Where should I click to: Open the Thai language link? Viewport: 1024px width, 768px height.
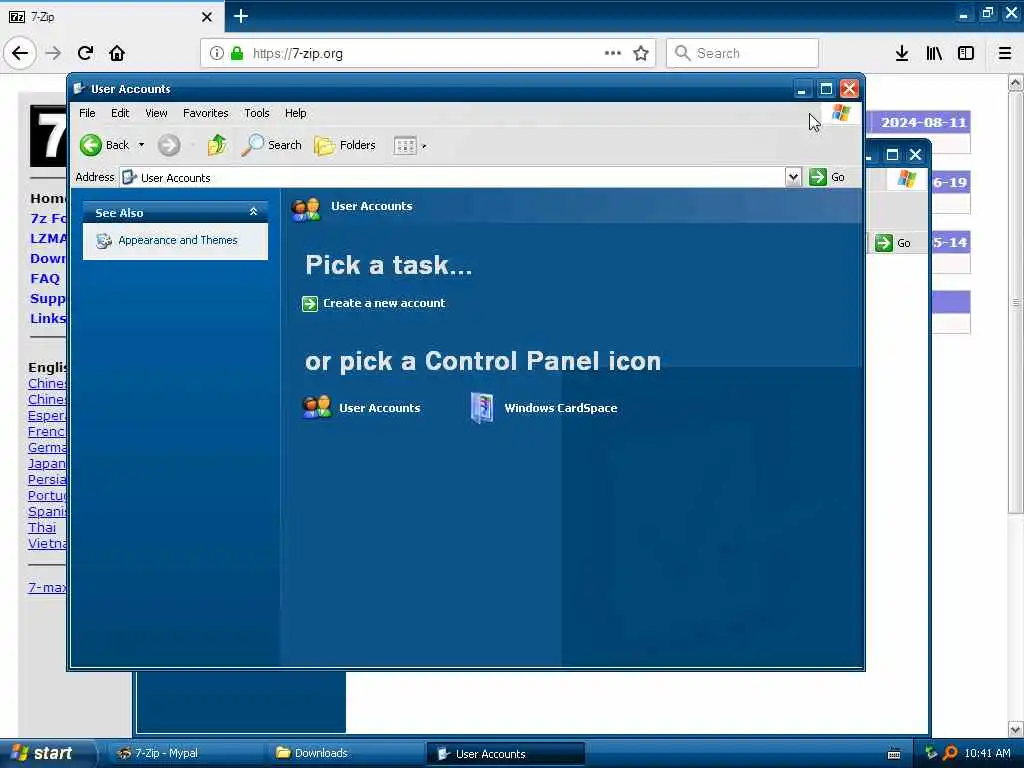(42, 527)
